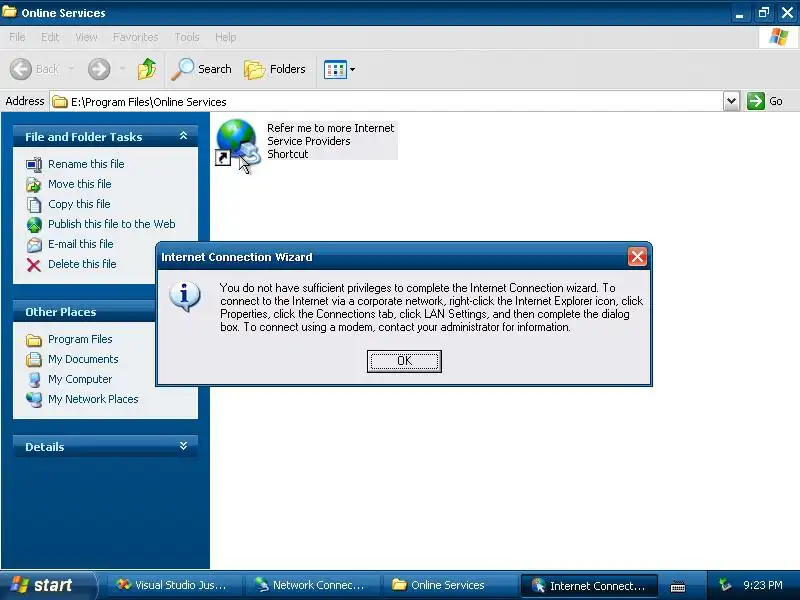Click the on-screen keyboard tray icon
Screen dimensions: 800x600
point(678,587)
